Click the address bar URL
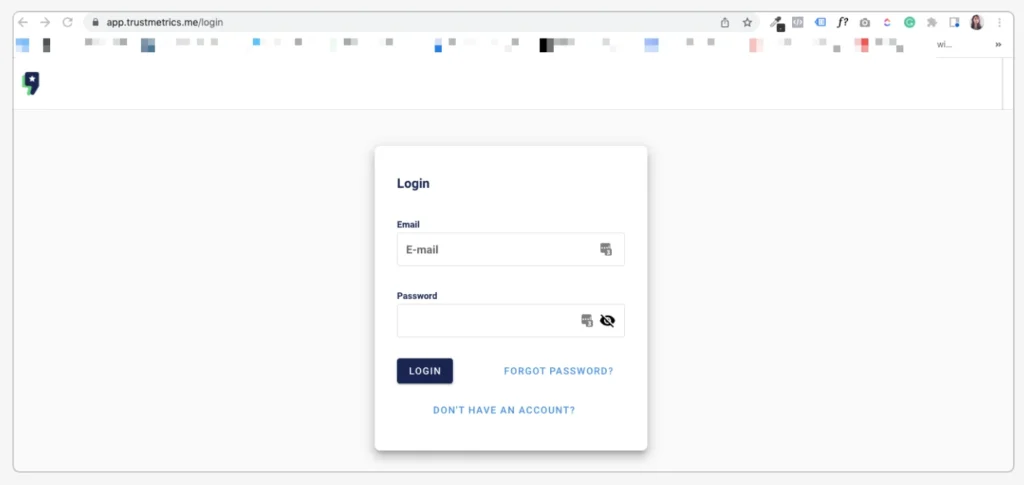1024x485 pixels. pos(165,22)
